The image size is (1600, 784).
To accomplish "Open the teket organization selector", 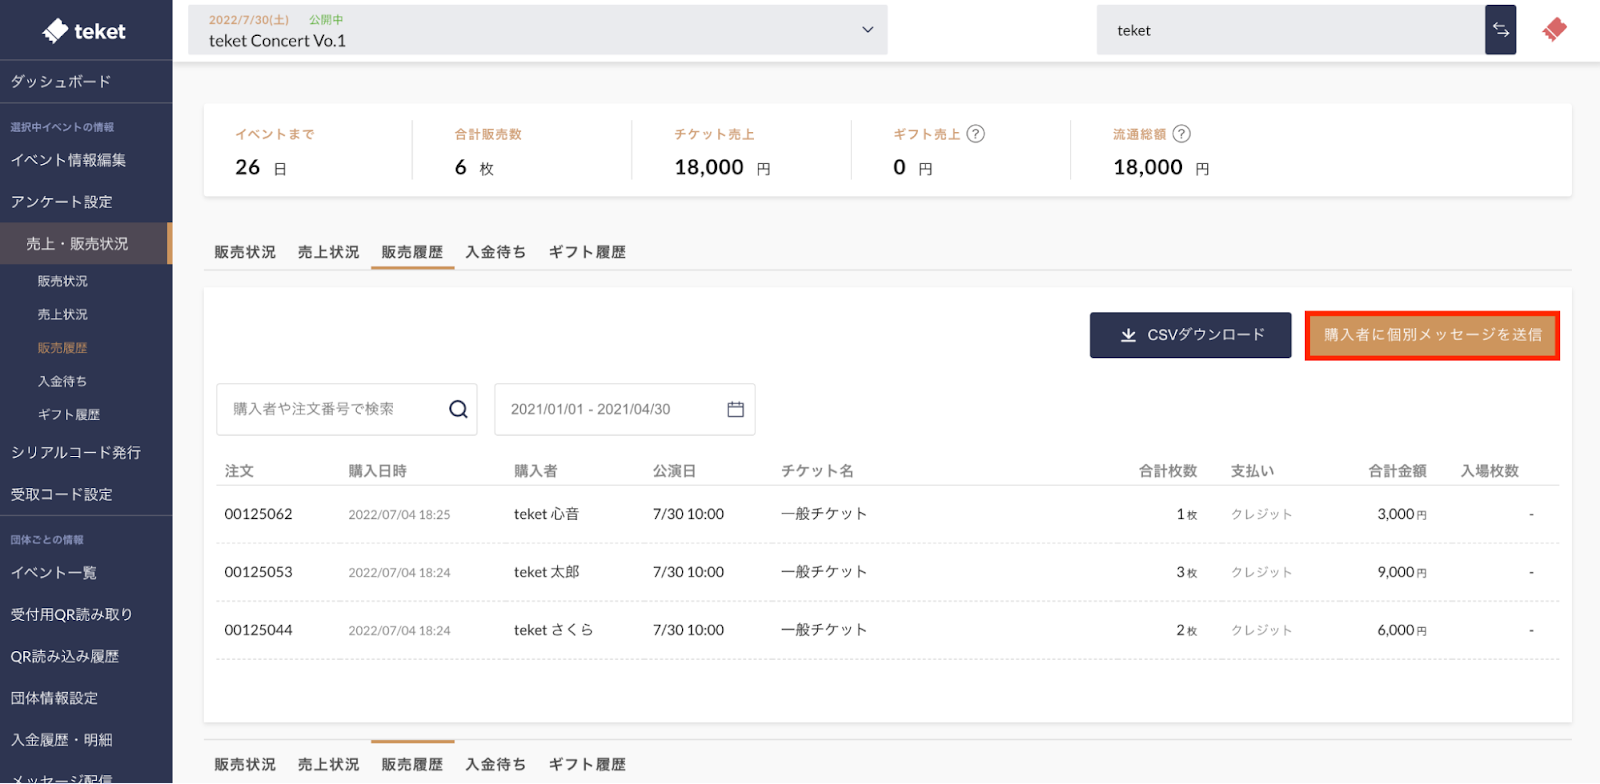I will tap(1290, 30).
